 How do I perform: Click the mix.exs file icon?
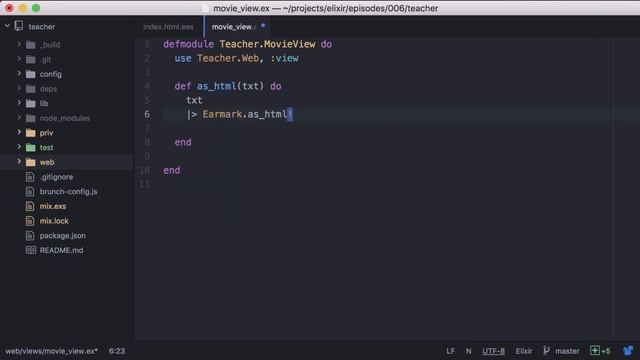pyautogui.click(x=30, y=206)
